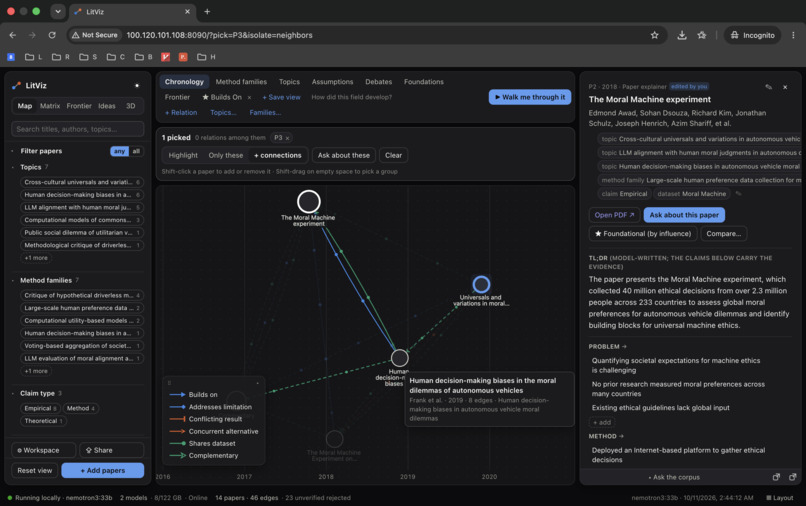Screen dimensions: 806x506
Task: Click the Ask about this paper button
Action: [x=684, y=215]
